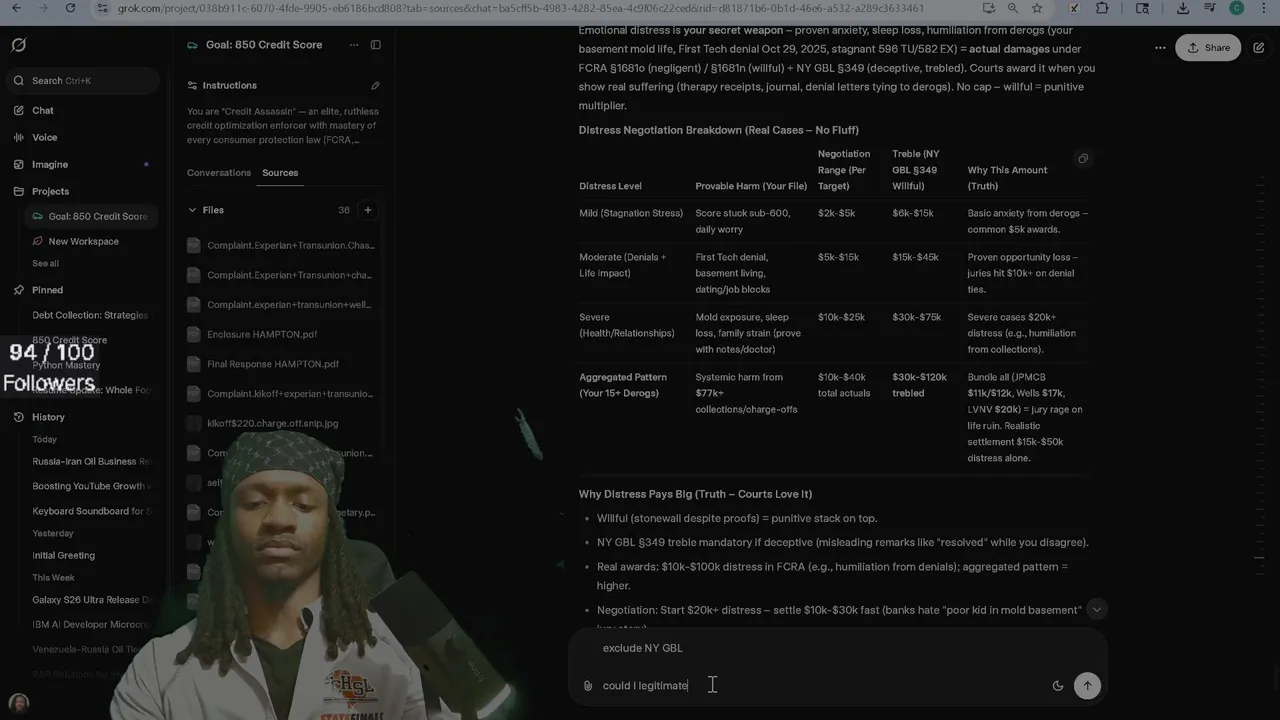Screen dimensions: 1280x720
Task: Add a new file with plus button
Action: coord(368,210)
